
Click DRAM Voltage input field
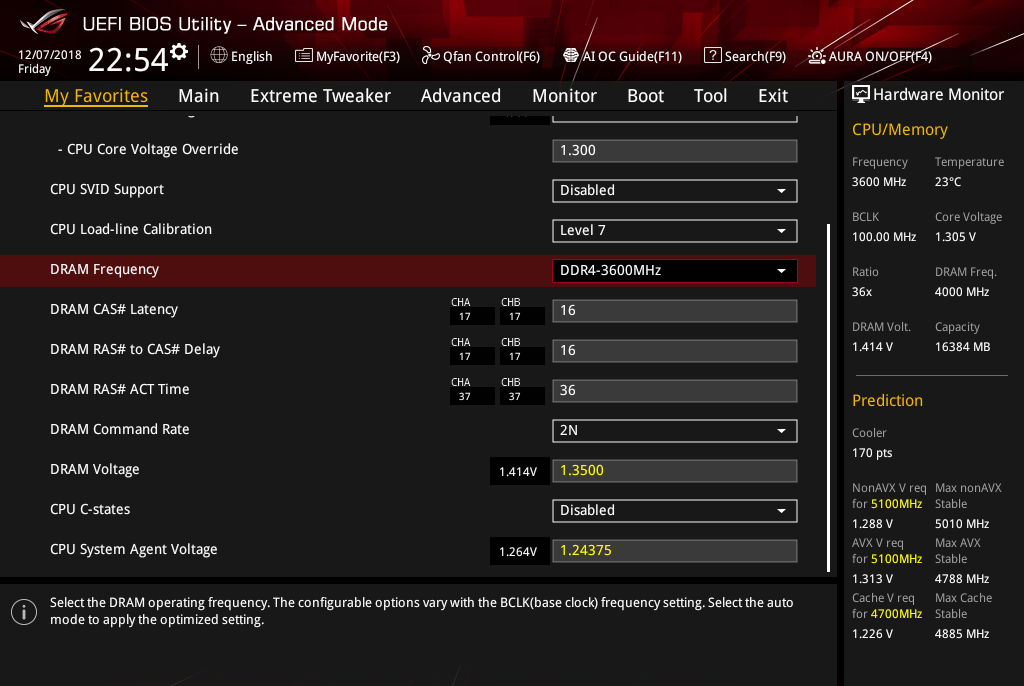[x=675, y=471]
